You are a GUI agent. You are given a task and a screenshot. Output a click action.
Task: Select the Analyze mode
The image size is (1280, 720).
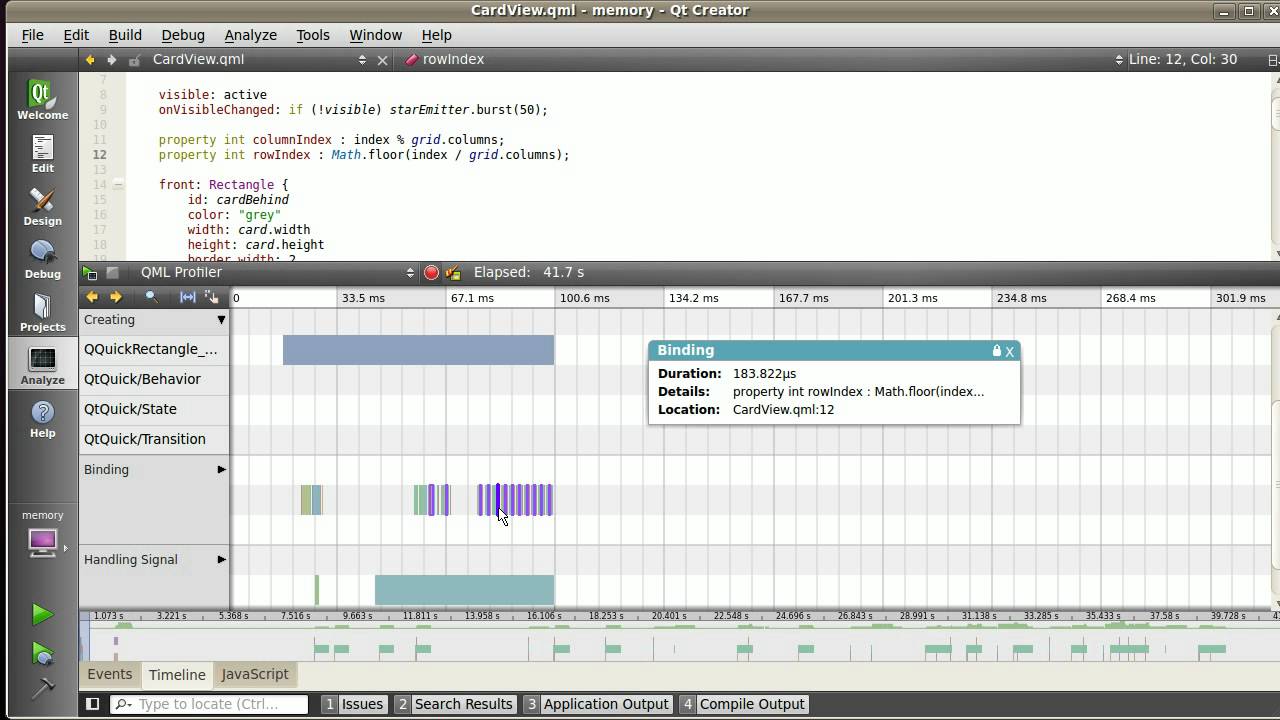(x=42, y=366)
